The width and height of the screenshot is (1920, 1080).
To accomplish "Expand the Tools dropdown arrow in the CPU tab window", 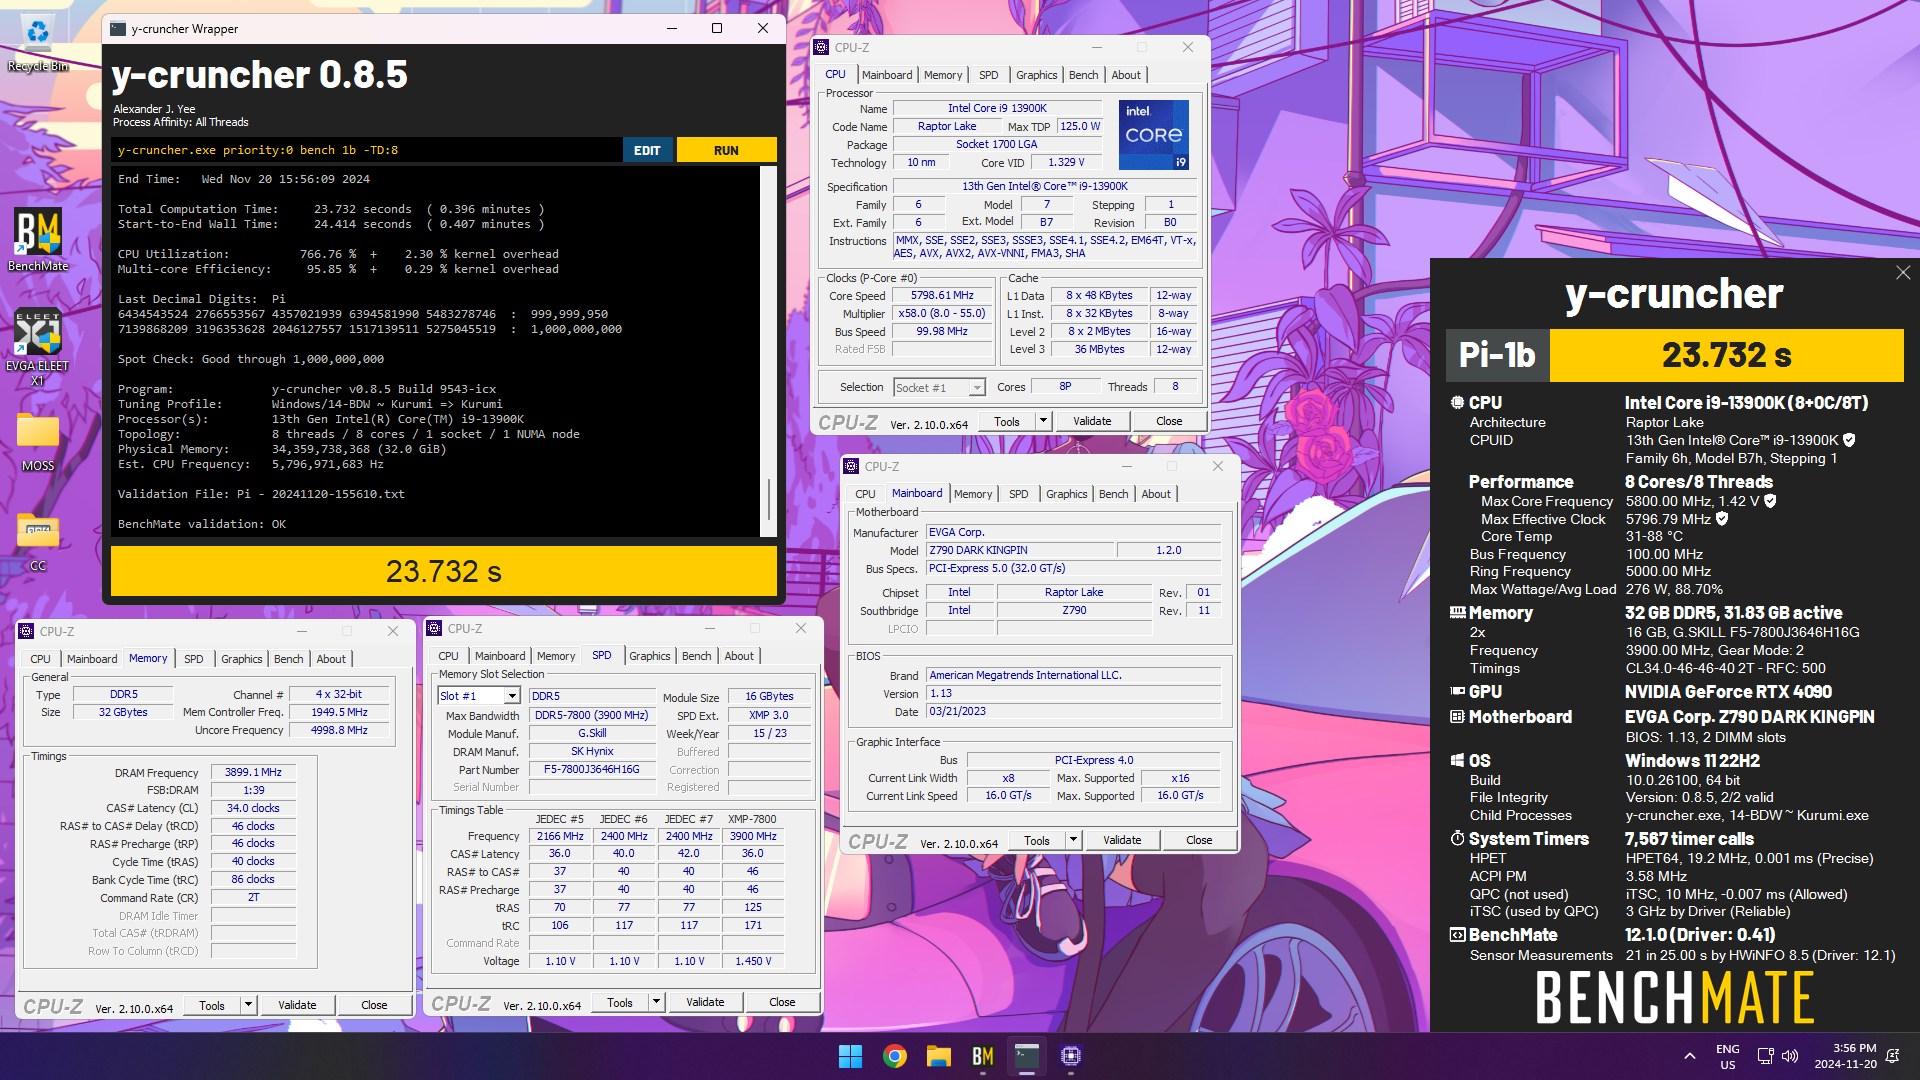I will tap(1043, 421).
